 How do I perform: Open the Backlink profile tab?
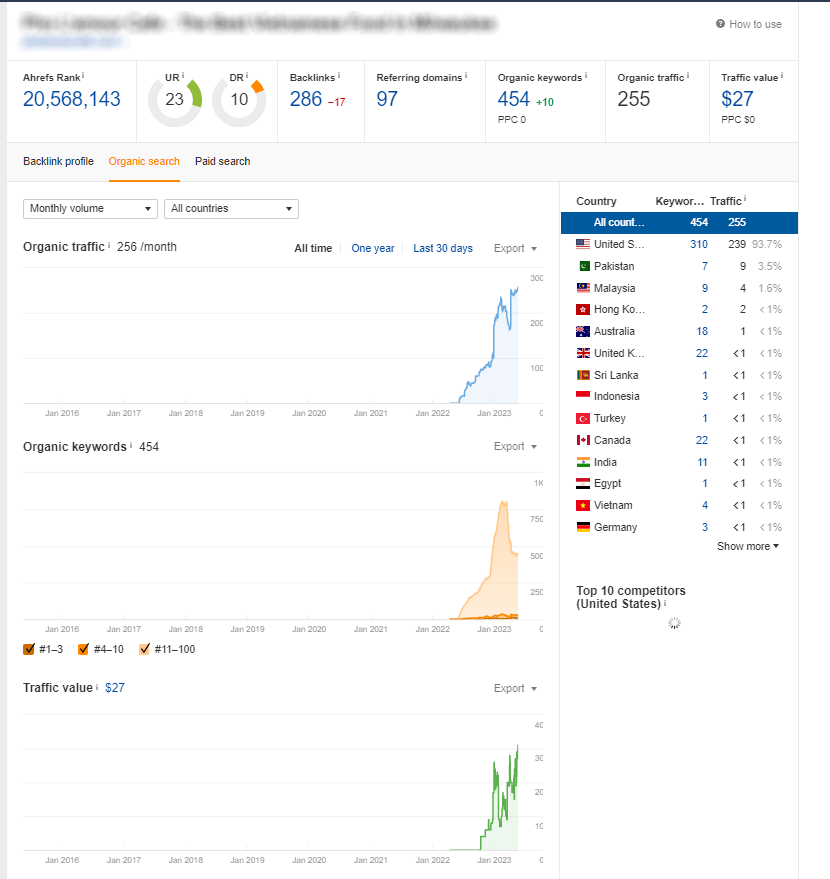[x=58, y=161]
